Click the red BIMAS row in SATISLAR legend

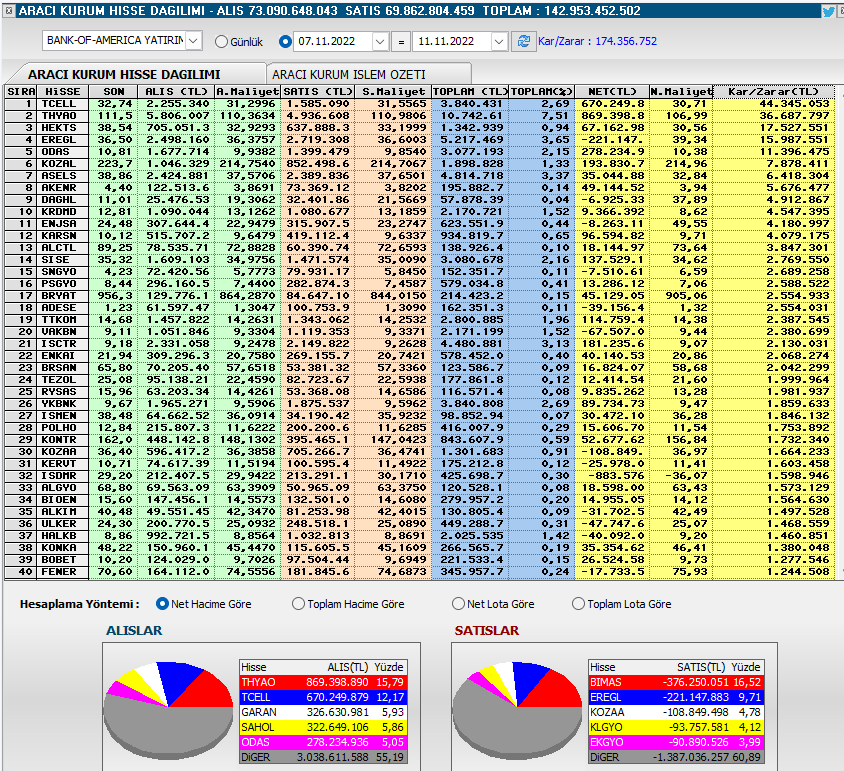pyautogui.click(x=676, y=682)
